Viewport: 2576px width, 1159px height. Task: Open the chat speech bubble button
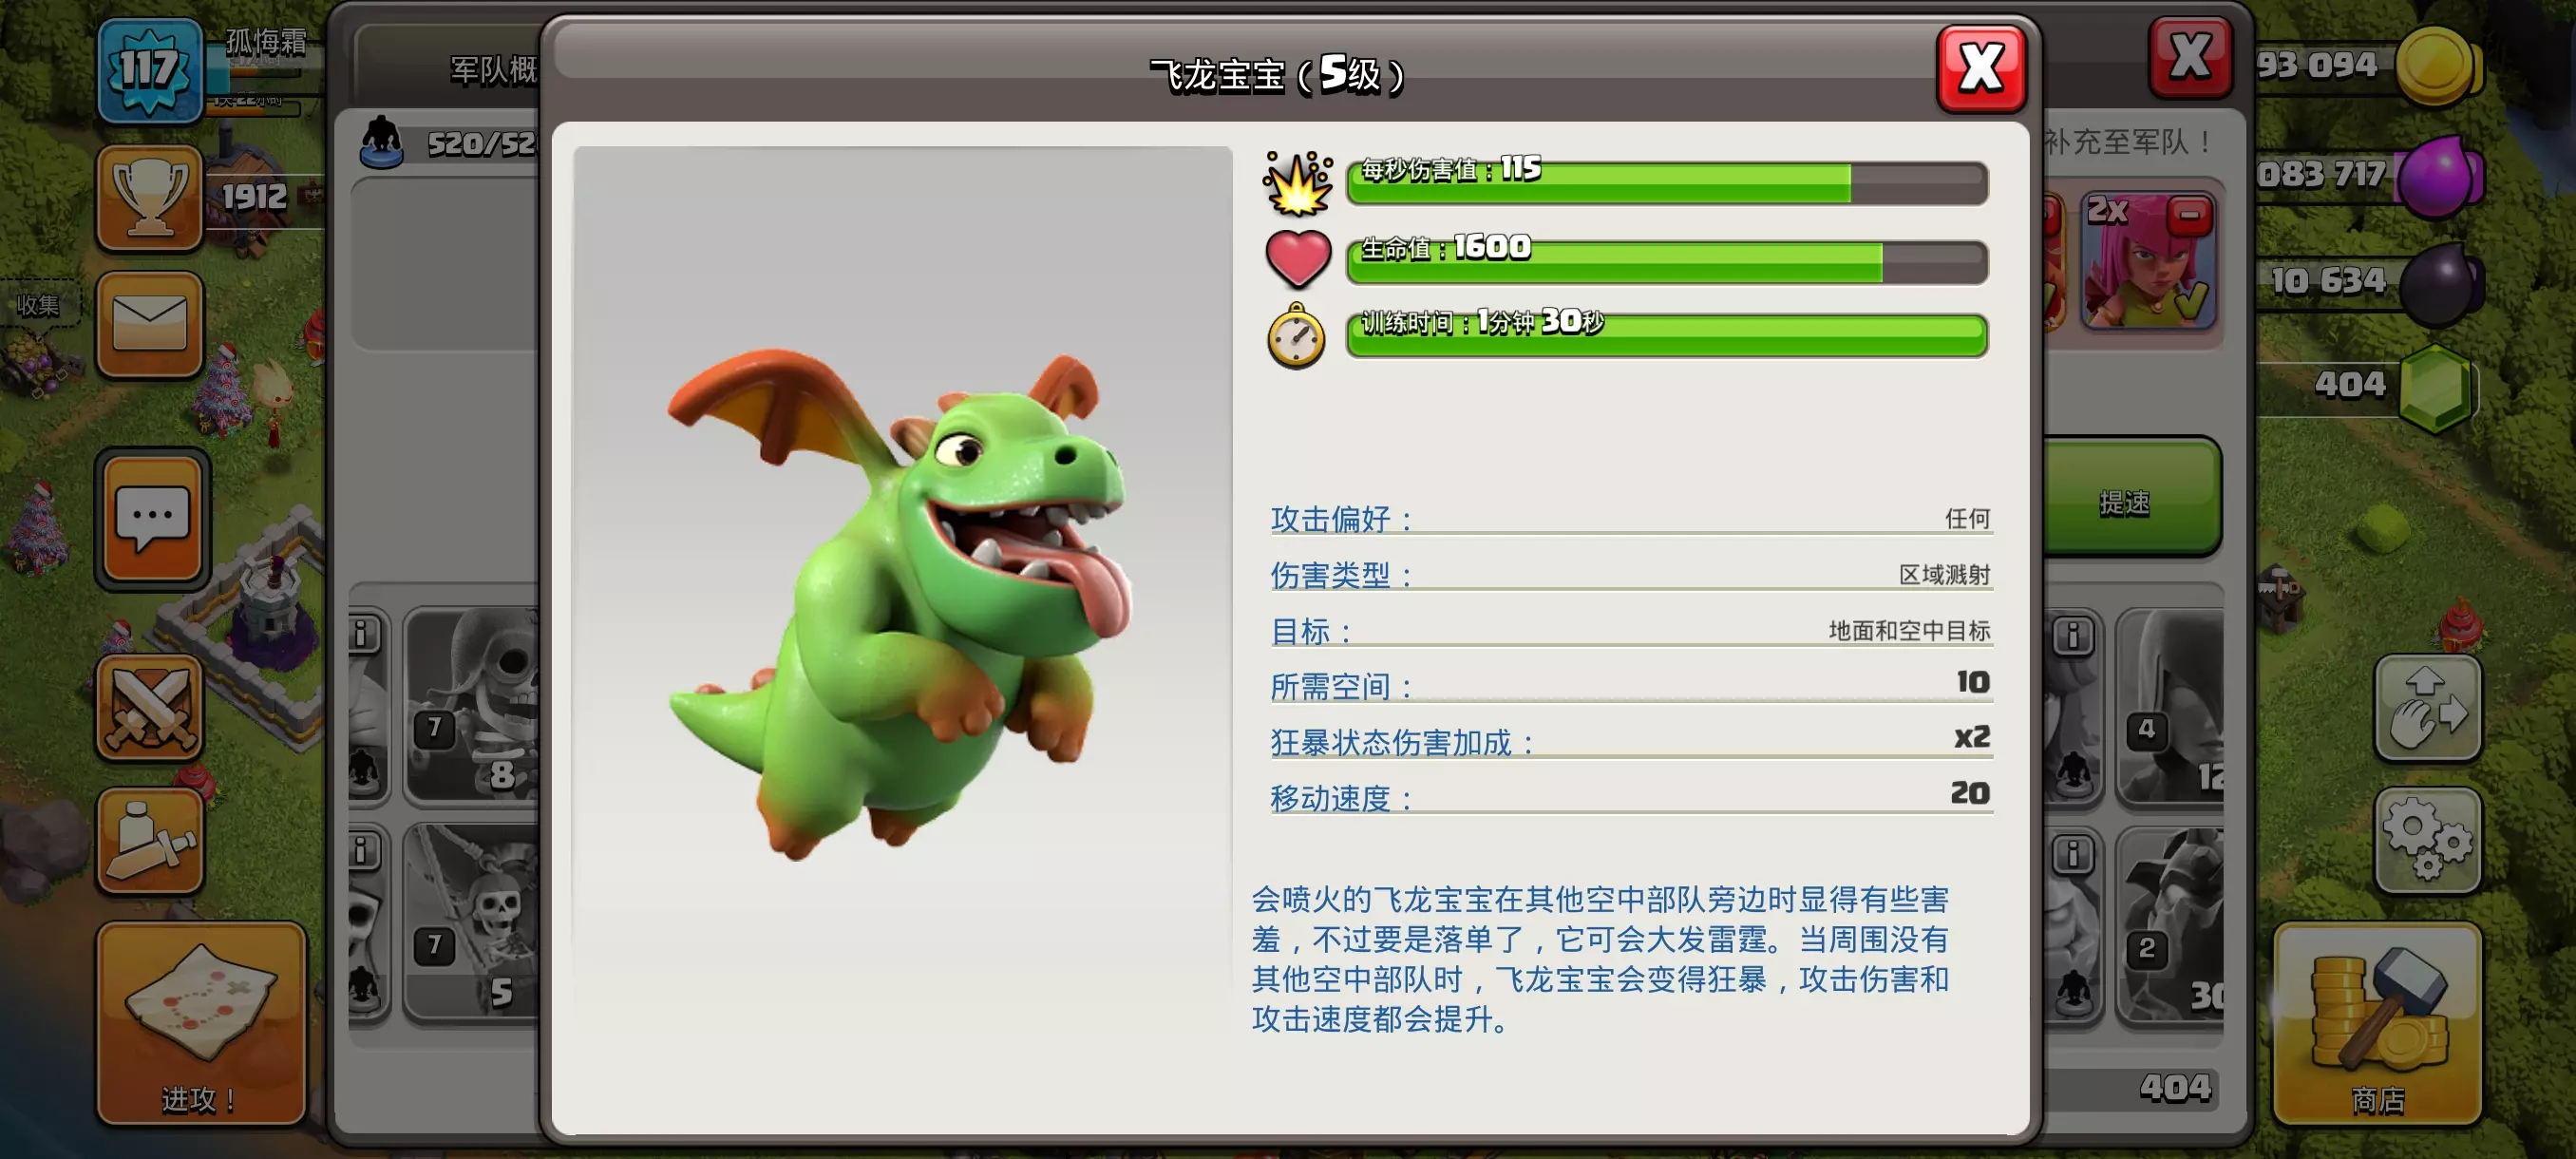tap(152, 519)
